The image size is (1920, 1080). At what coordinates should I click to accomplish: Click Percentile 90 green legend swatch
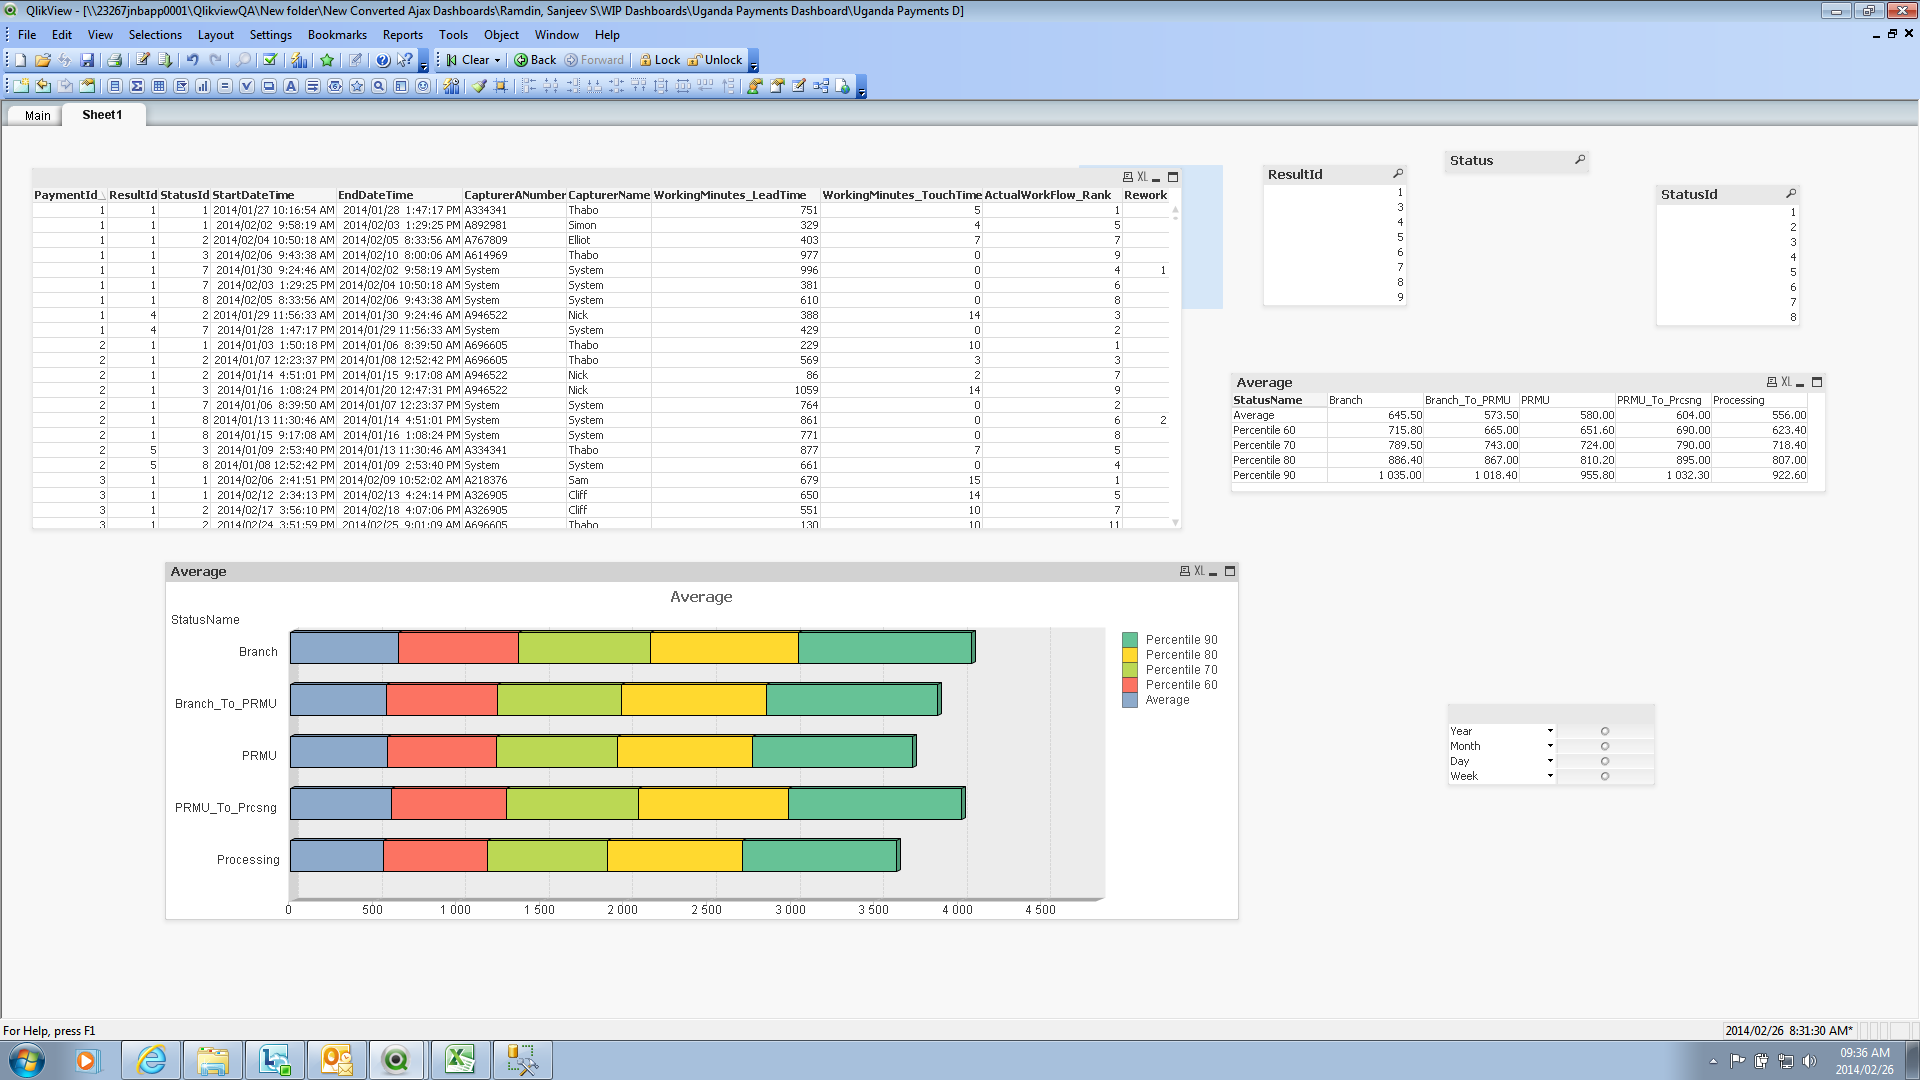1130,640
